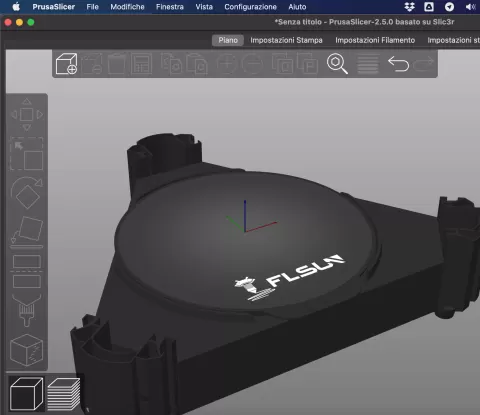Click the Redo arrow icon

click(423, 63)
